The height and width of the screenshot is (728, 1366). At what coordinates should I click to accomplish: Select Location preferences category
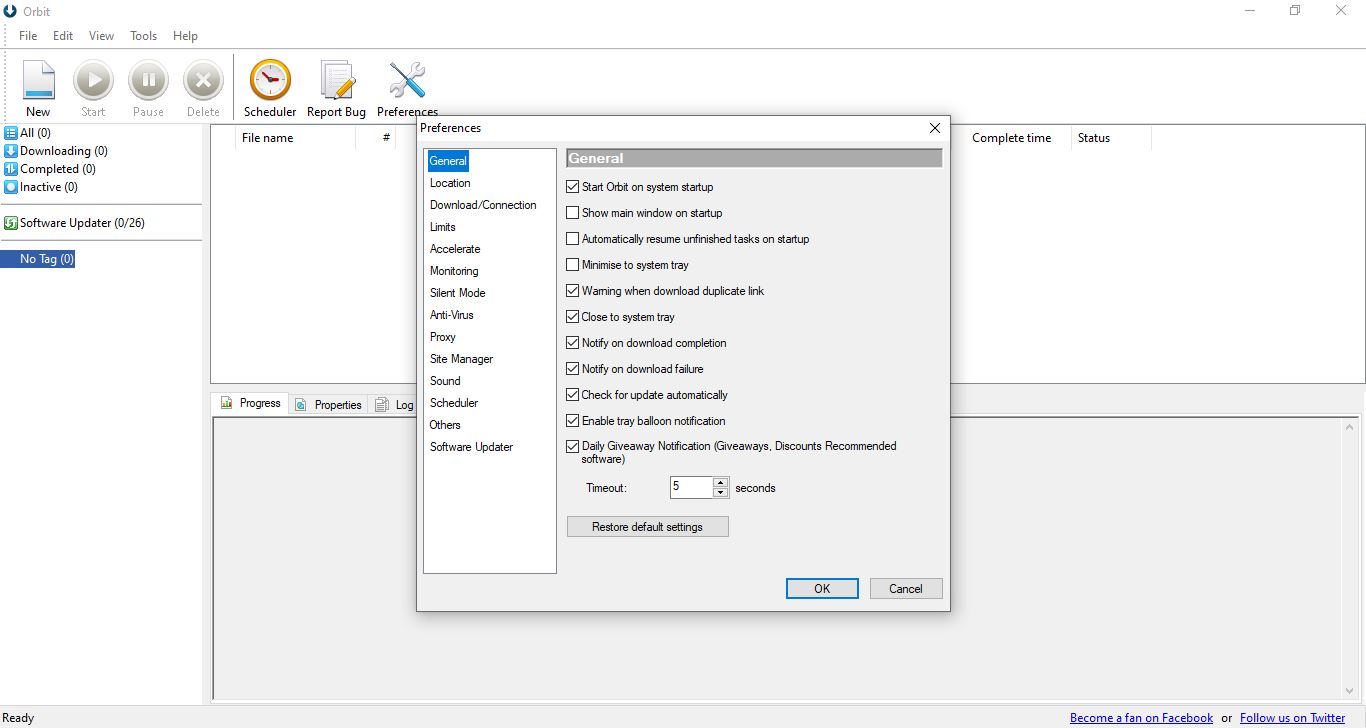click(x=450, y=183)
